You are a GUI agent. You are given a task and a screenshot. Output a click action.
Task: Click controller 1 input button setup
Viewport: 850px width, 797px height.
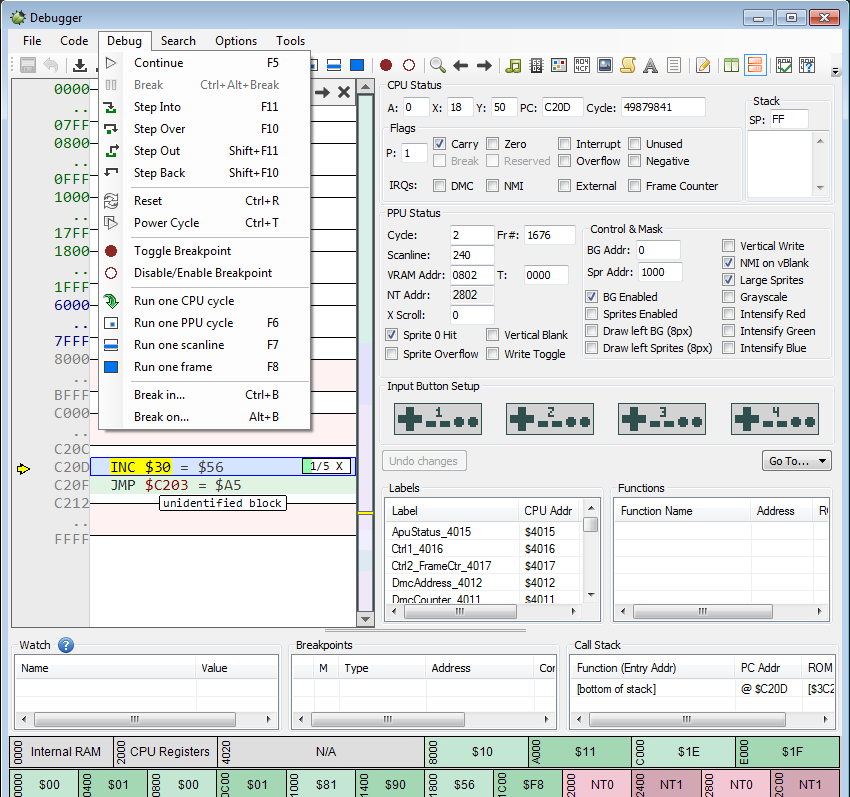(438, 419)
